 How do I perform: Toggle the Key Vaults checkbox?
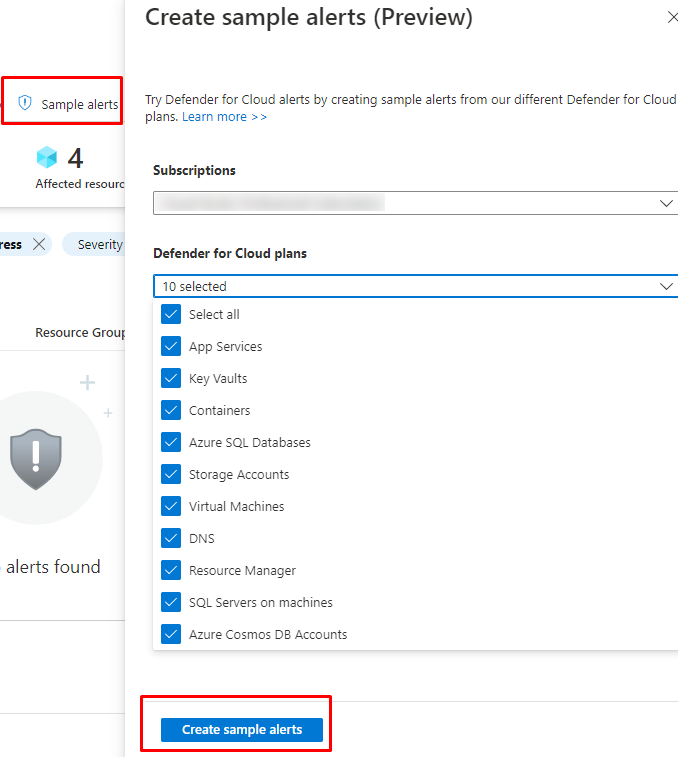[x=171, y=378]
